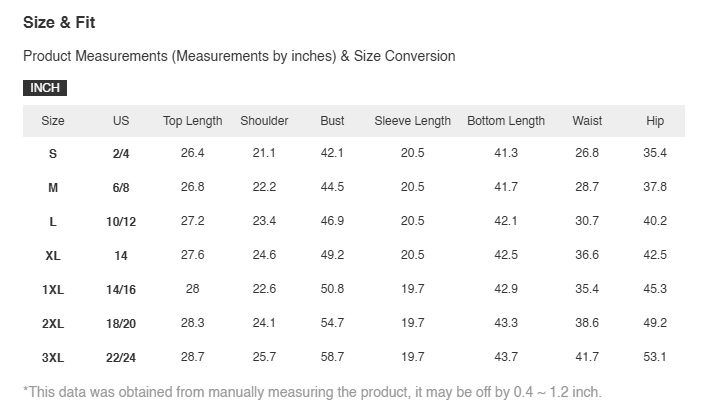Image resolution: width=728 pixels, height=415 pixels.
Task: Select the M size row label
Action: tap(53, 188)
